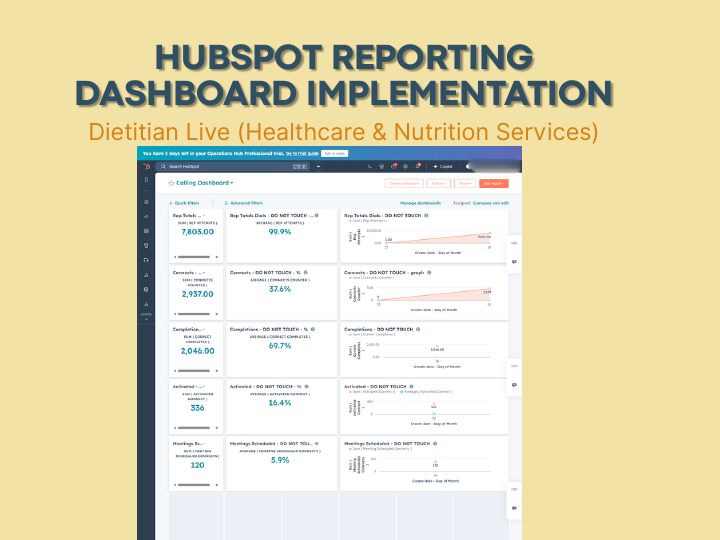Open the Share dropdown button
Image resolution: width=720 pixels, height=540 pixels.
pyautogui.click(x=465, y=183)
